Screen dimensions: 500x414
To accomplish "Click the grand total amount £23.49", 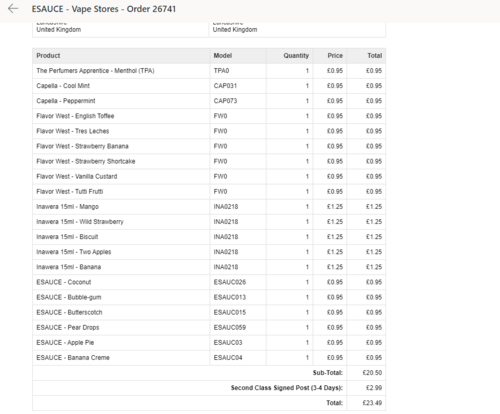I will (372, 403).
